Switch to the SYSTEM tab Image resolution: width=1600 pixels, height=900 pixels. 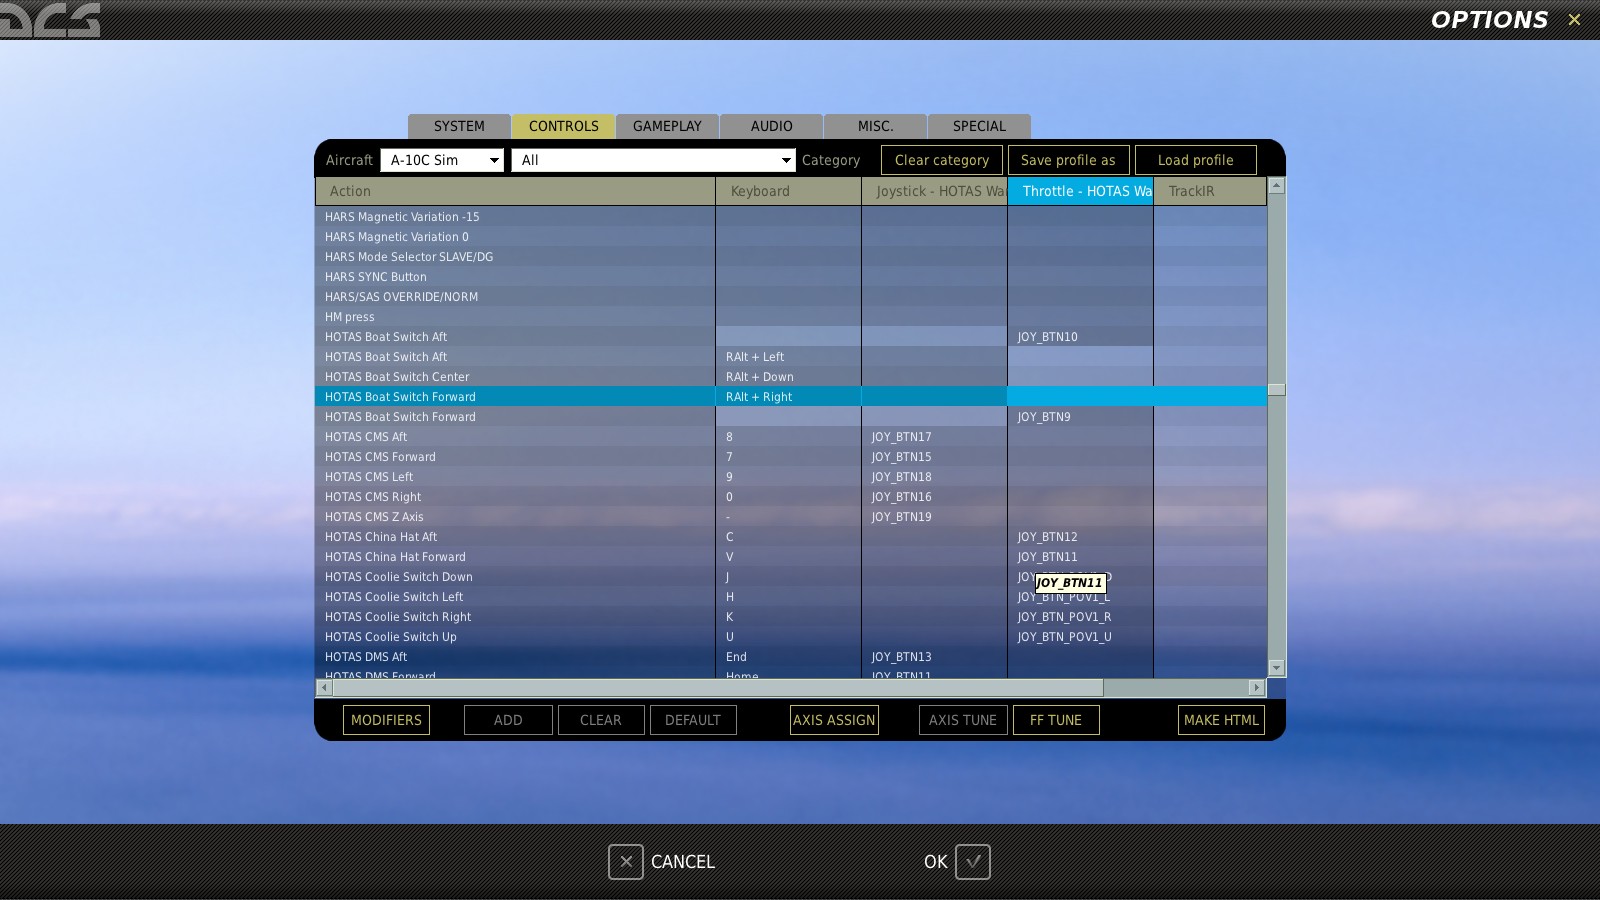pos(459,126)
